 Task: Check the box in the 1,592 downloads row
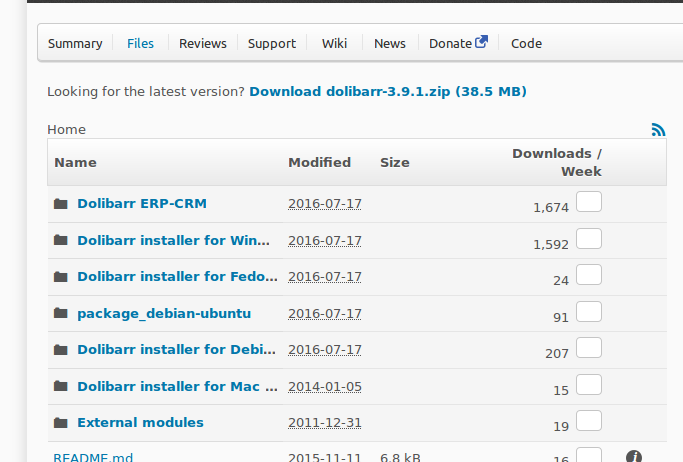[x=589, y=239]
